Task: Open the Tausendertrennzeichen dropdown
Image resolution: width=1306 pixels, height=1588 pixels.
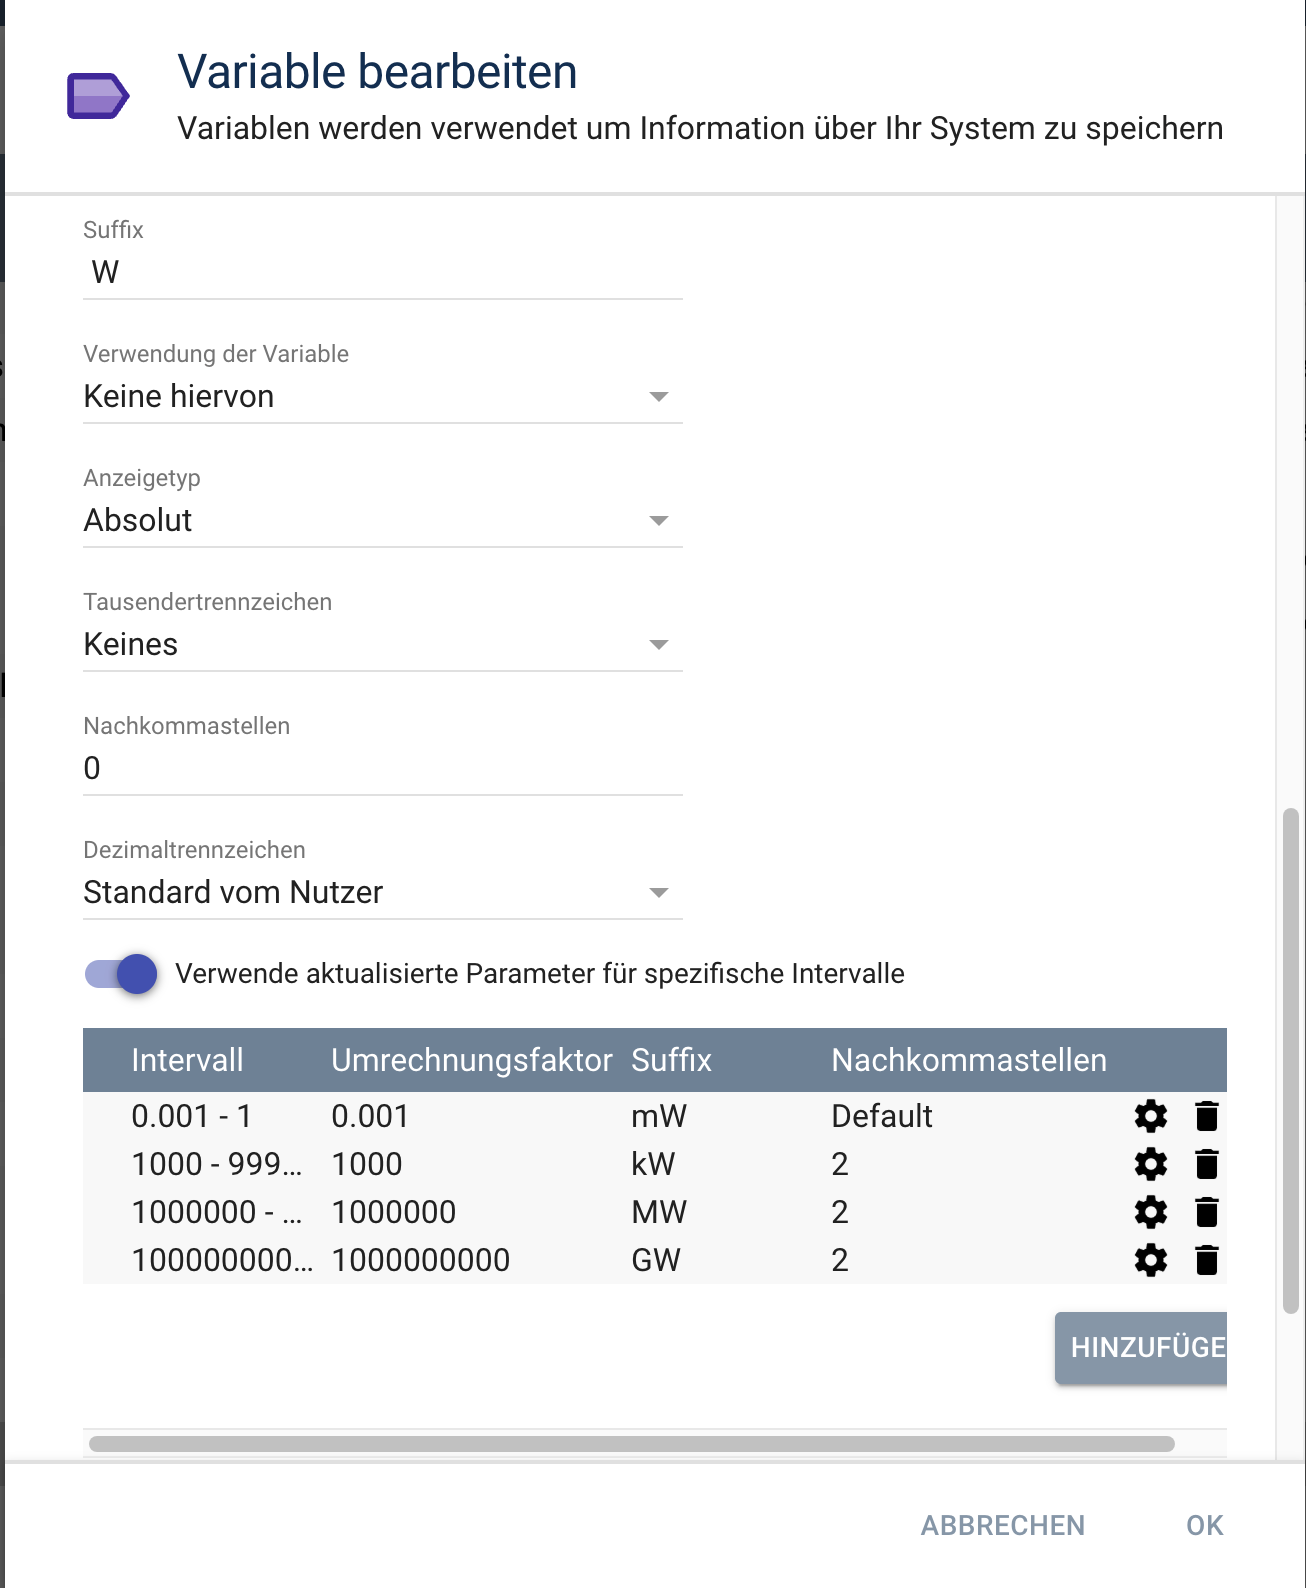Action: coord(382,645)
